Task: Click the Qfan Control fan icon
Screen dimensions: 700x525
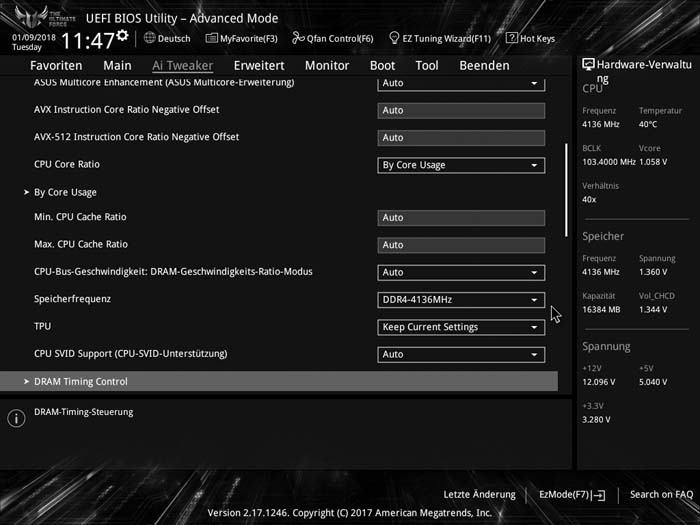Action: pyautogui.click(x=298, y=38)
